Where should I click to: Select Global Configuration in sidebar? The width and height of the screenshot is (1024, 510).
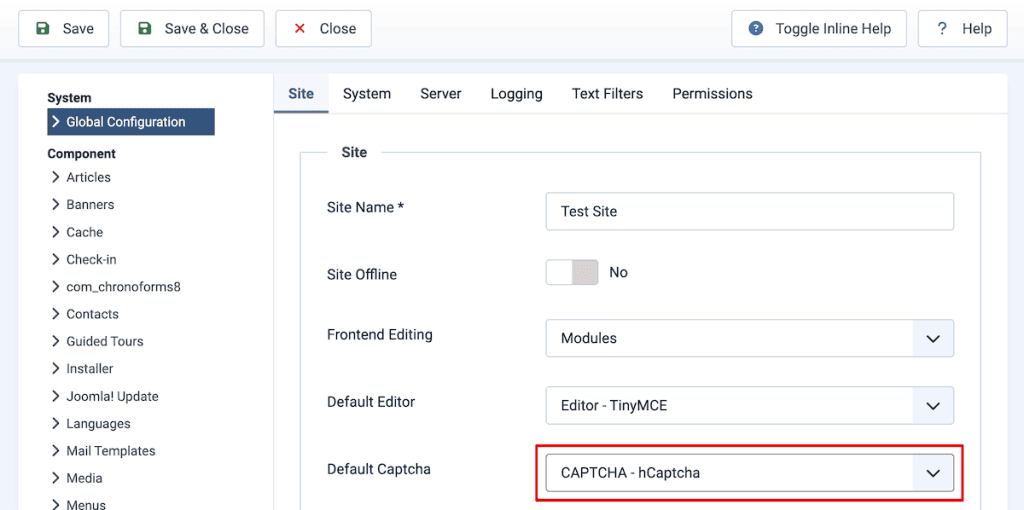[131, 122]
